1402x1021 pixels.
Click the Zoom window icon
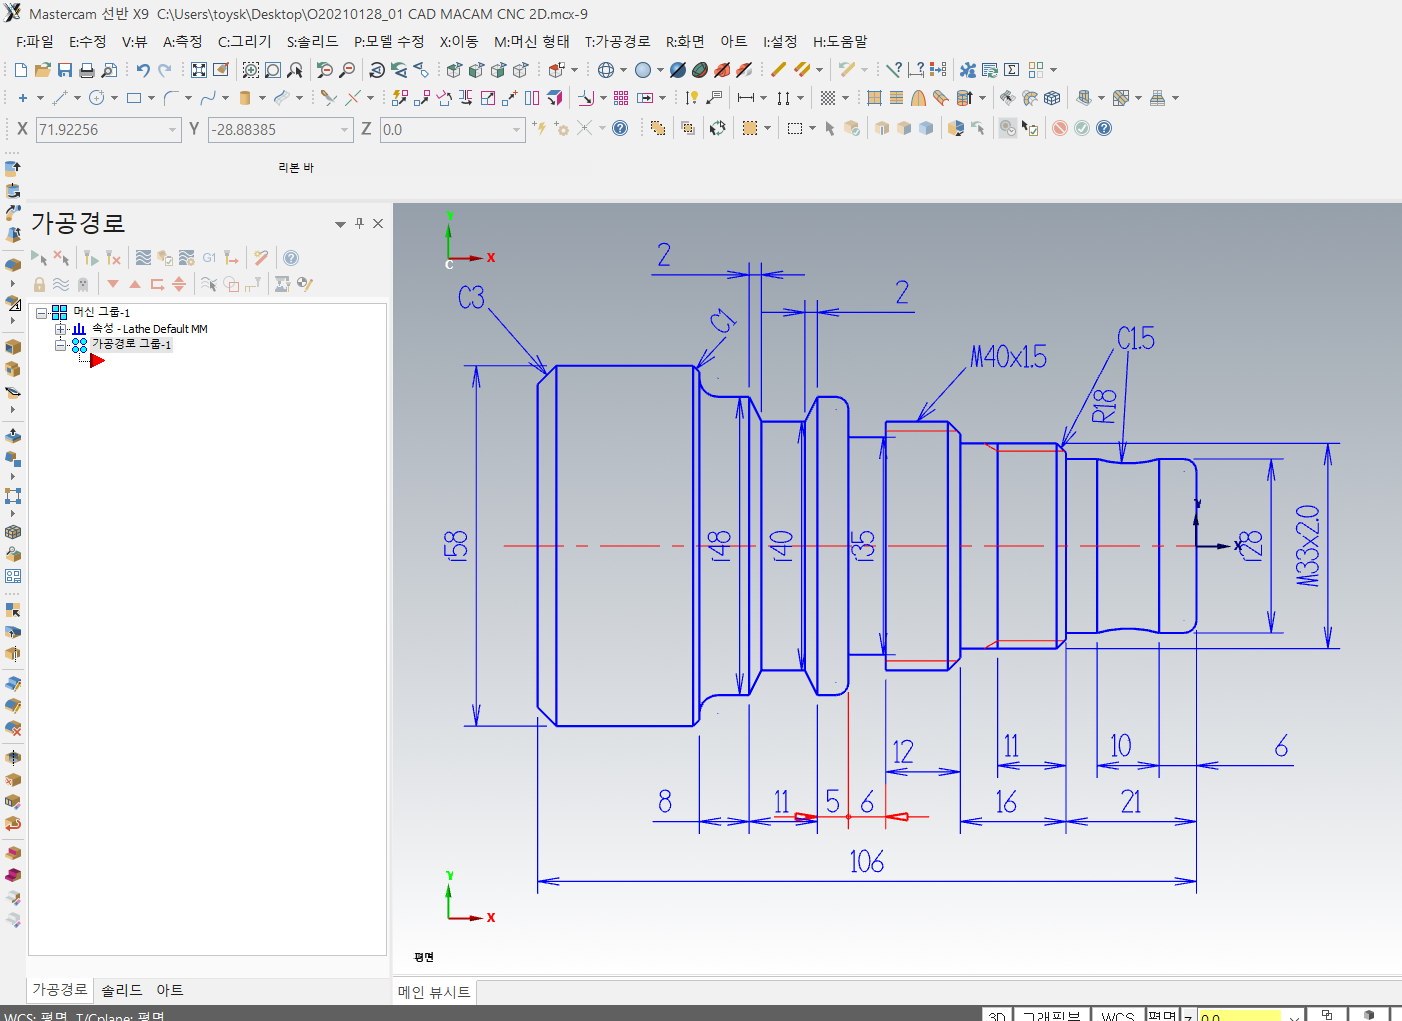click(251, 70)
